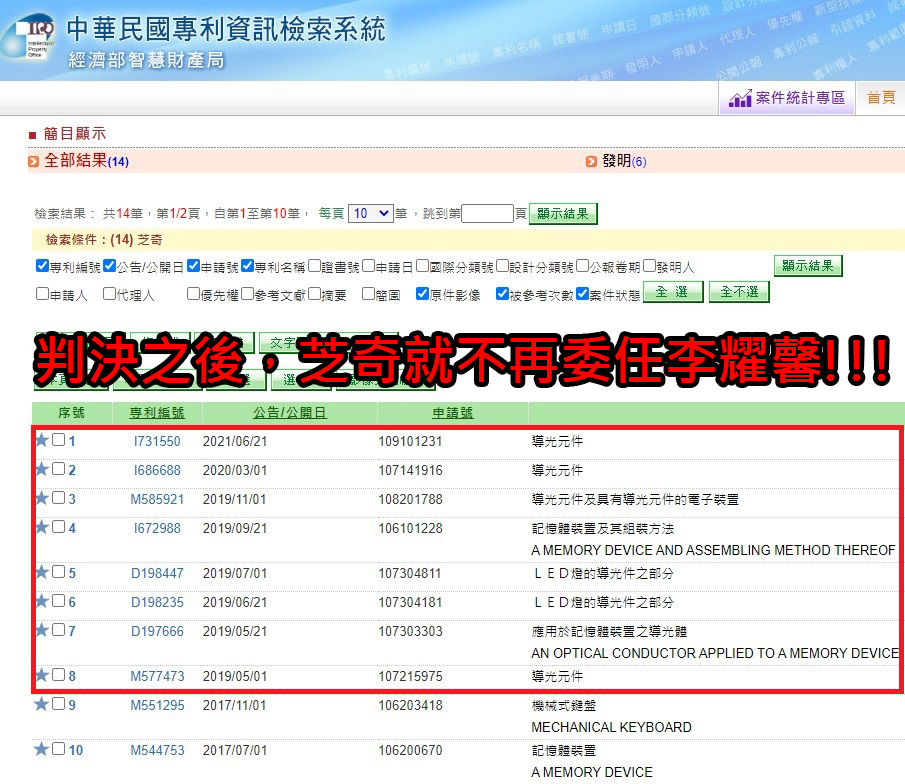Star the row 3 patent M585921
Viewport: 905px width, 784px height.
click(42, 498)
